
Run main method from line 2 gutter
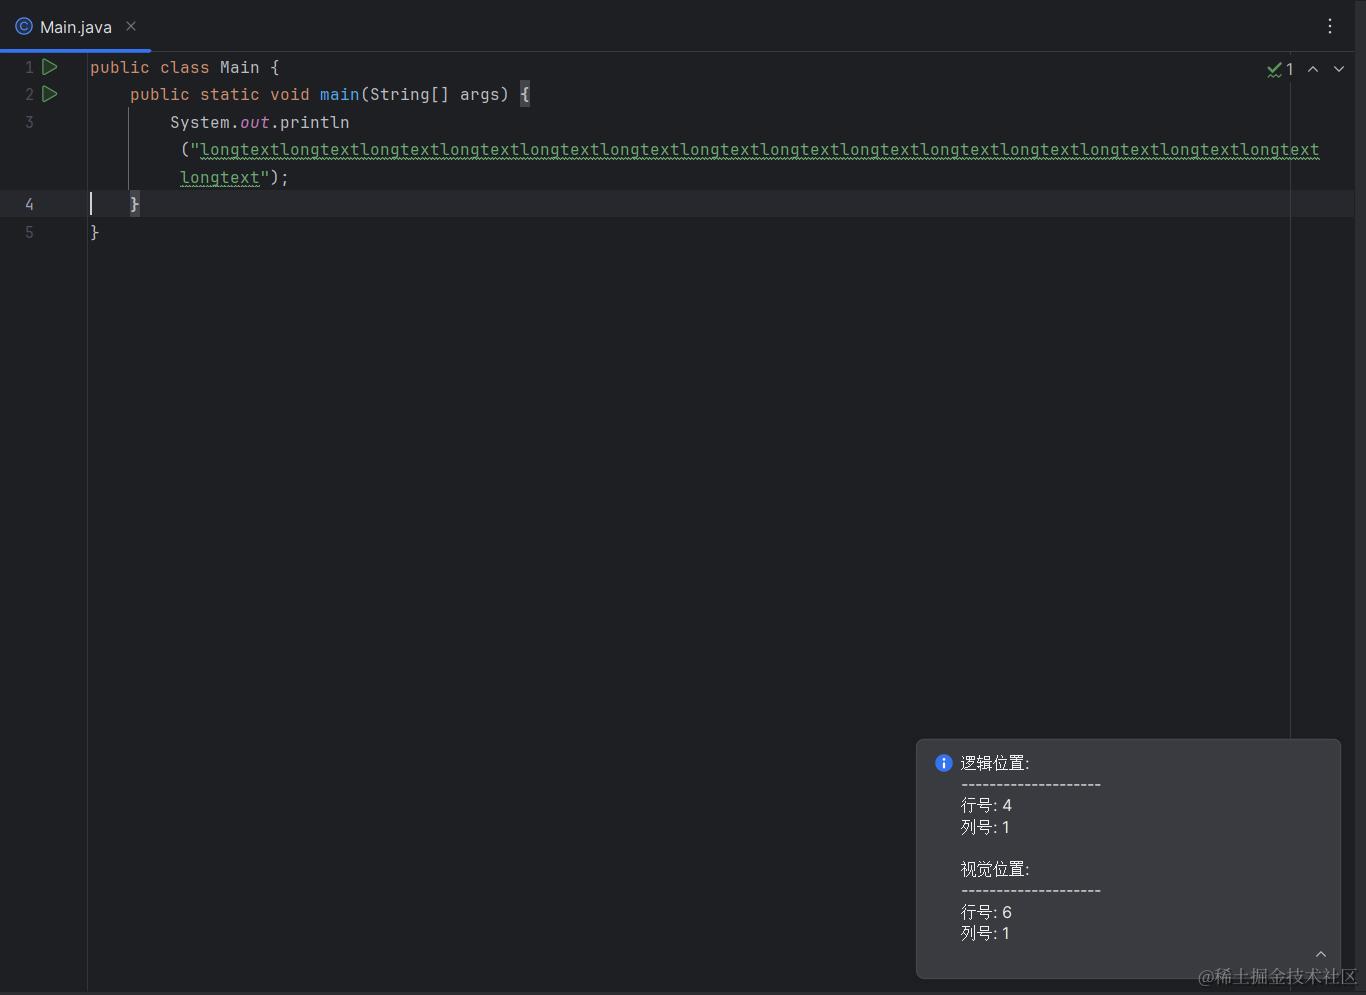tap(50, 94)
